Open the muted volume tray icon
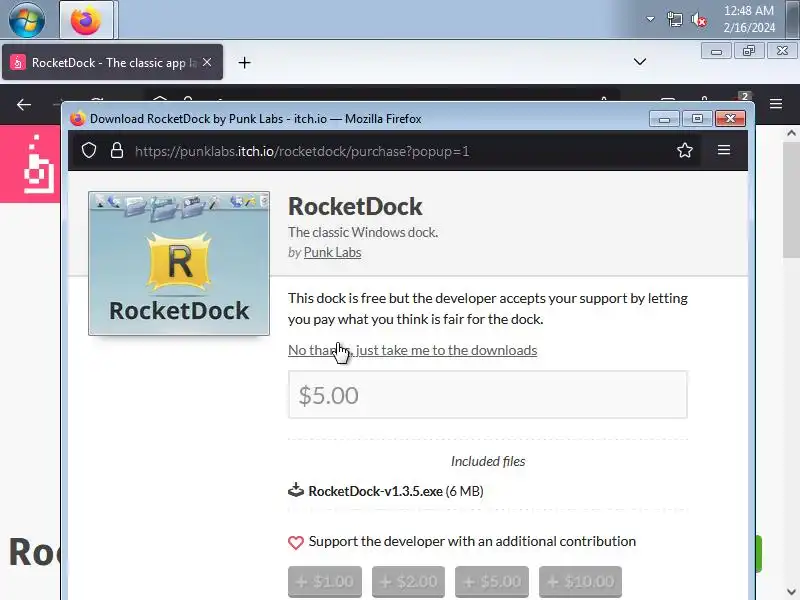 pos(699,19)
